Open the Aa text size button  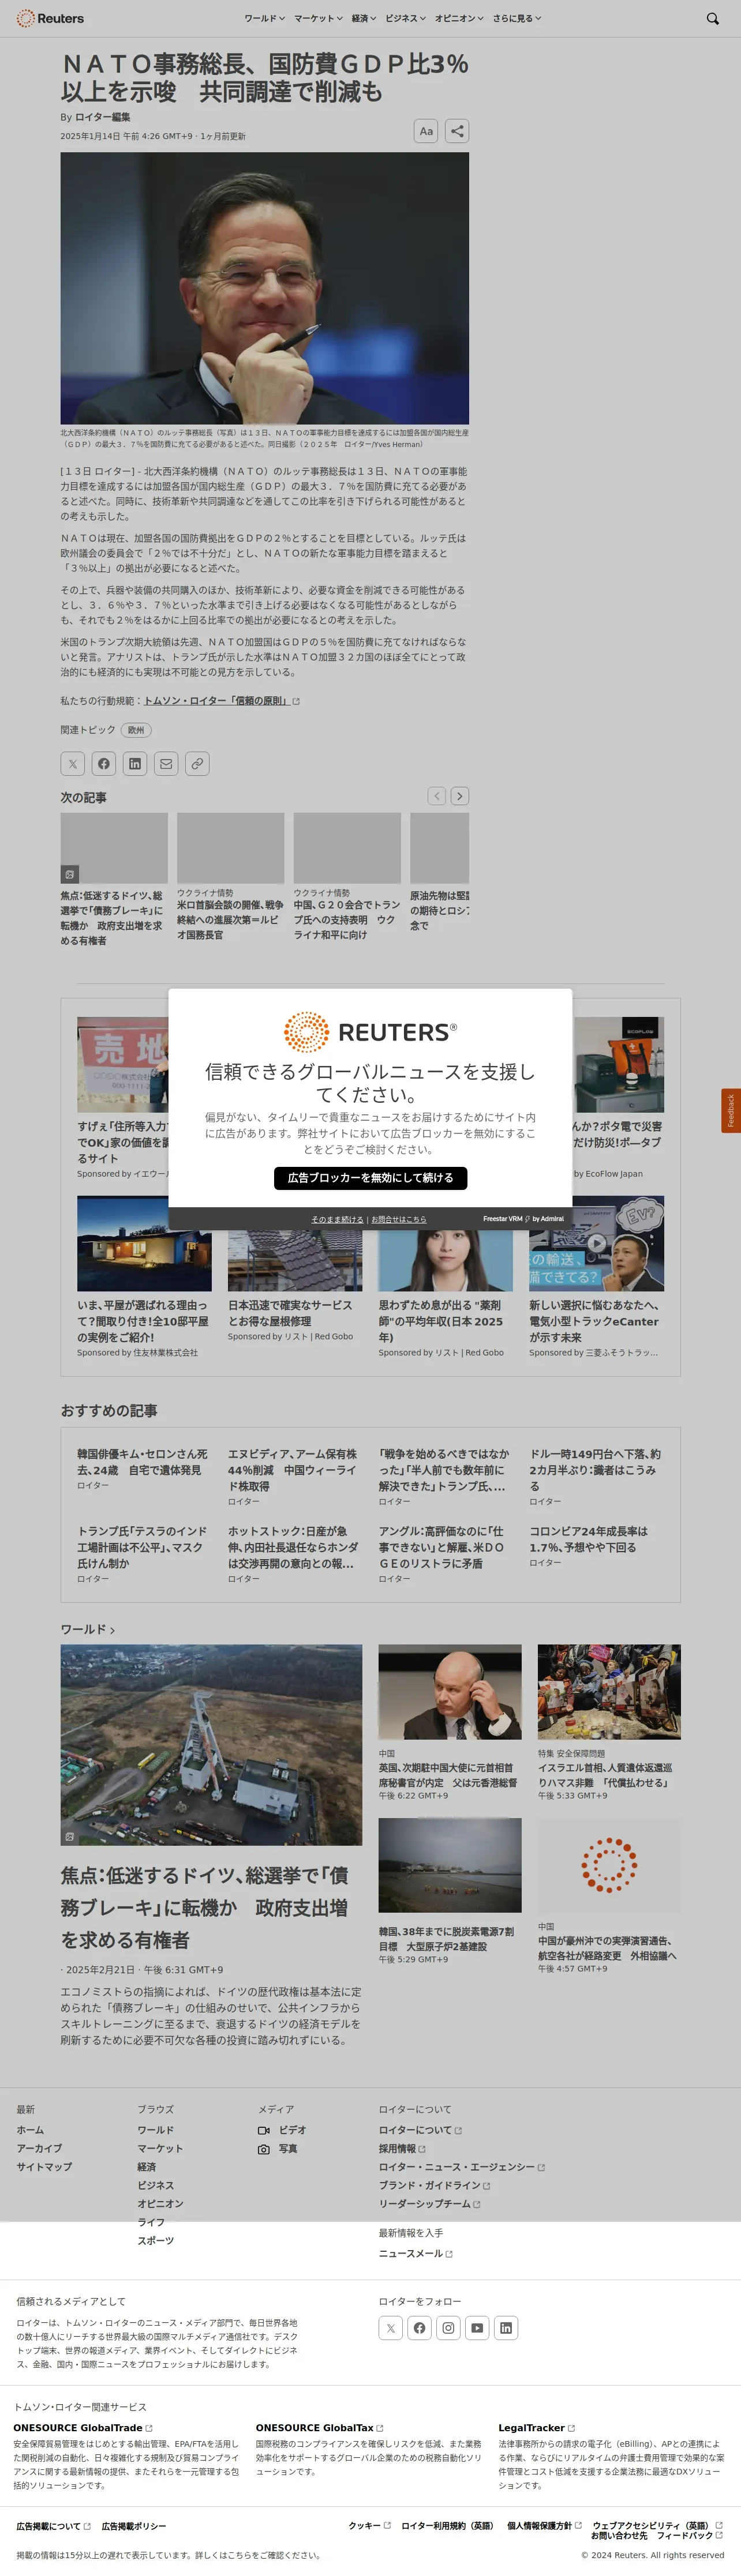pos(426,131)
